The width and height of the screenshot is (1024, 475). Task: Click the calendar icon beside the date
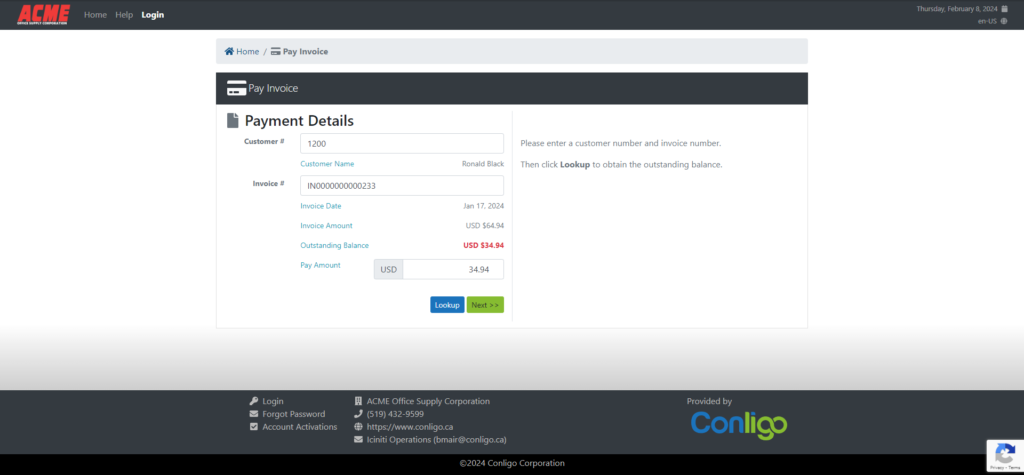(1004, 8)
